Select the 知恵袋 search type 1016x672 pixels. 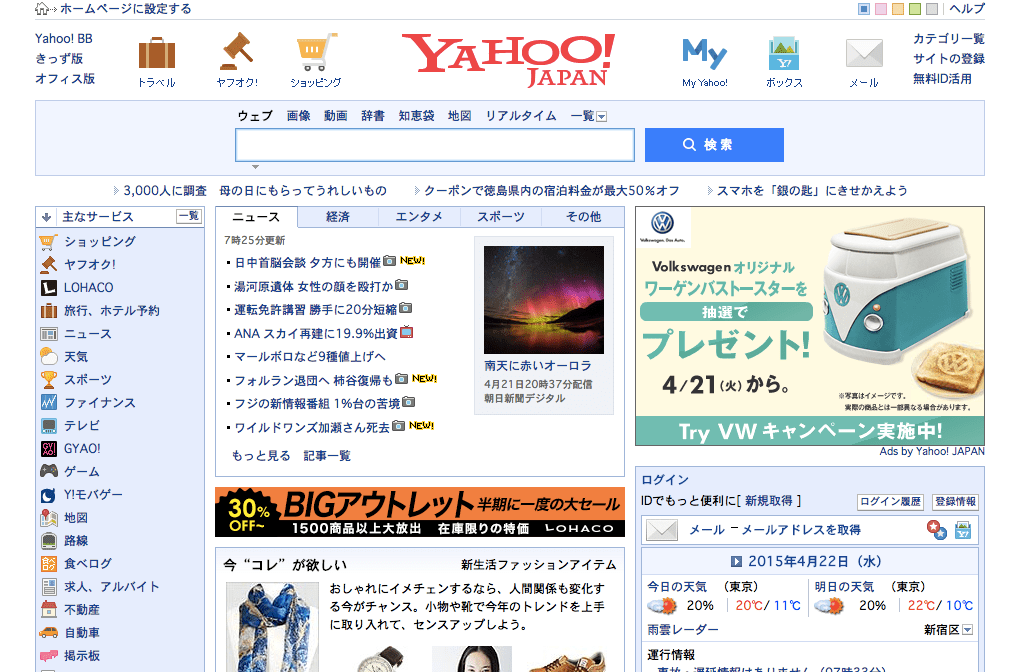point(416,116)
